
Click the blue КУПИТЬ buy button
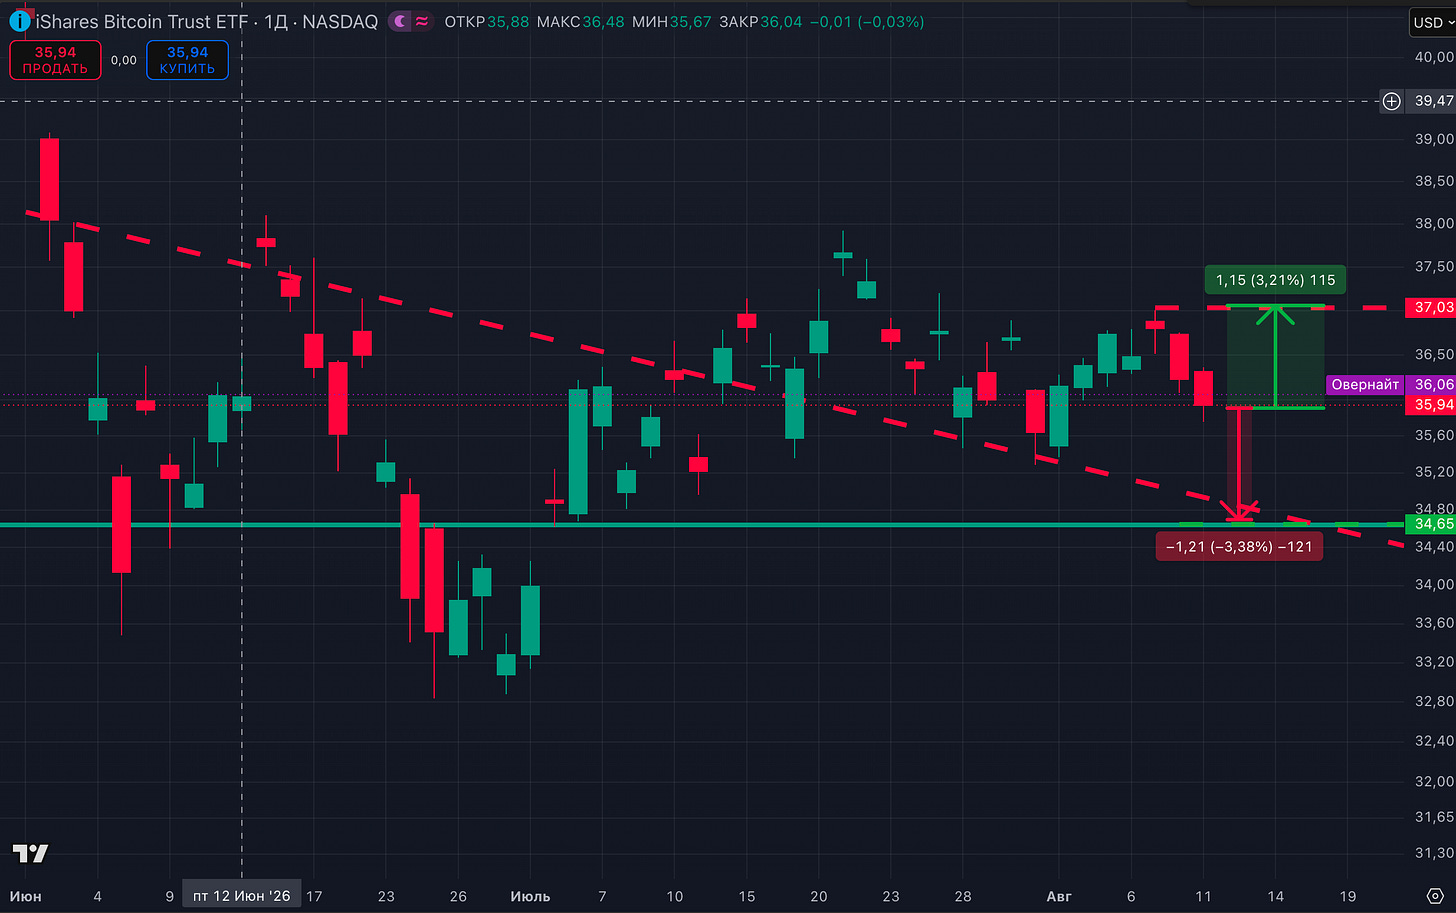pyautogui.click(x=187, y=60)
